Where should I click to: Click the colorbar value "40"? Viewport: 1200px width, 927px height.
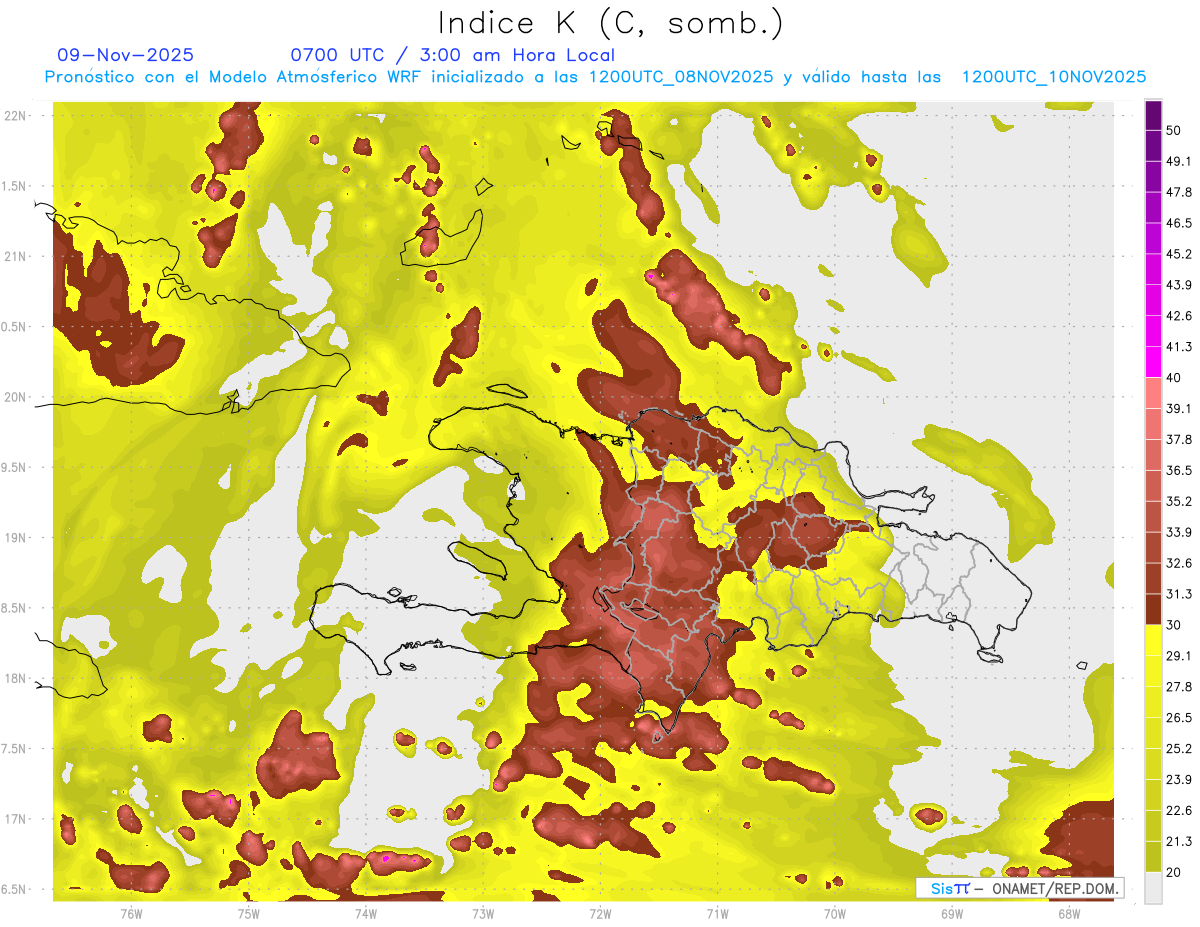coord(1174,378)
